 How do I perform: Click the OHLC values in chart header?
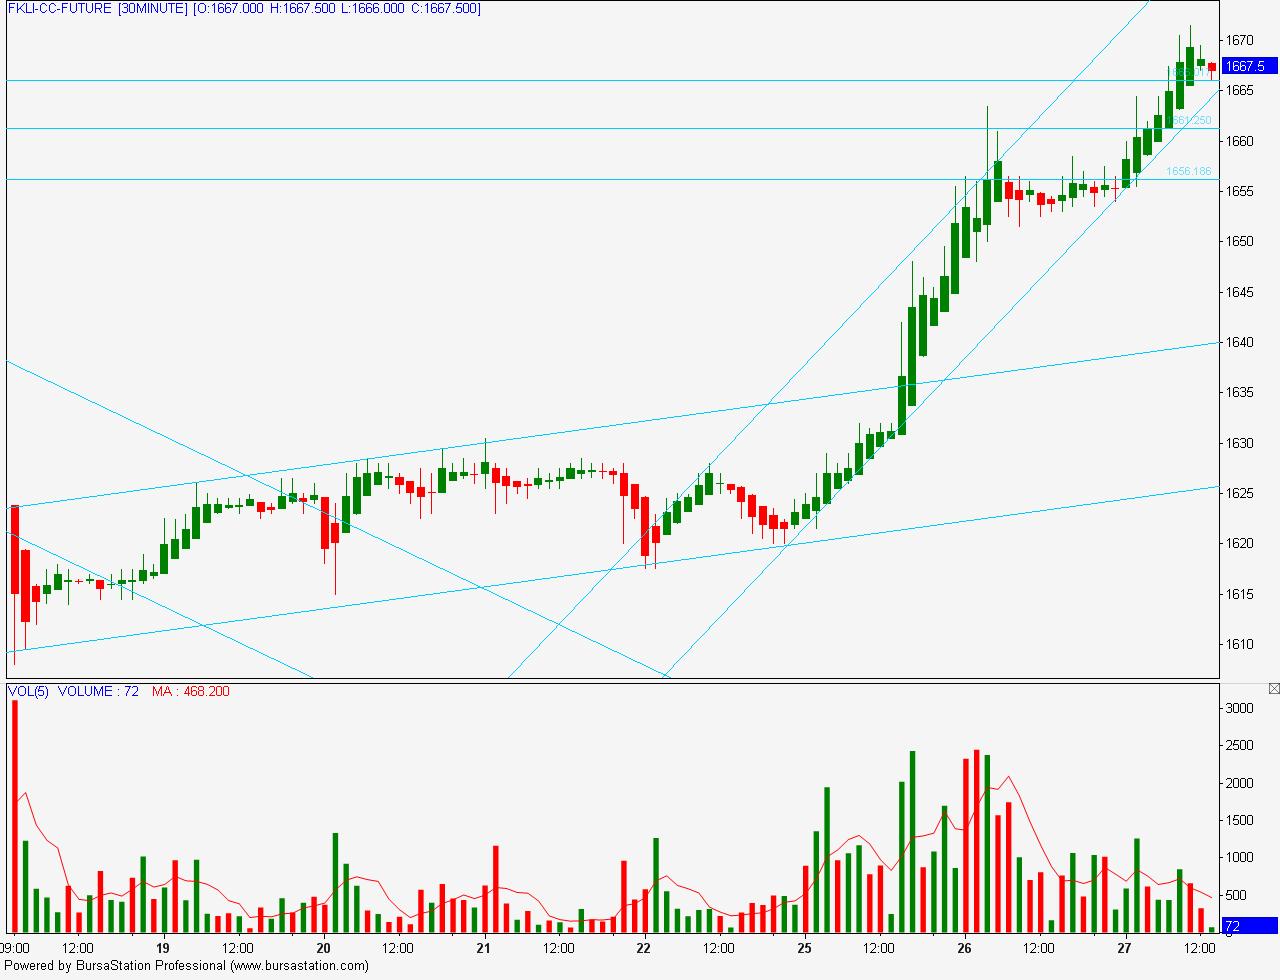coord(337,9)
